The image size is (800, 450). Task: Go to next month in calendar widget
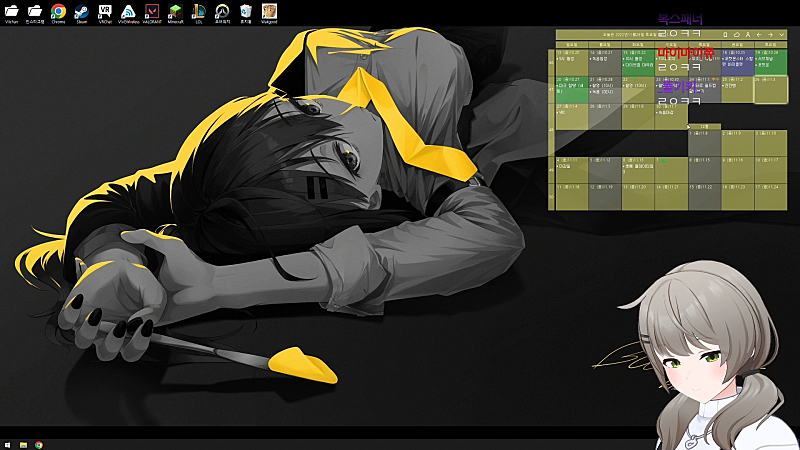[770, 35]
